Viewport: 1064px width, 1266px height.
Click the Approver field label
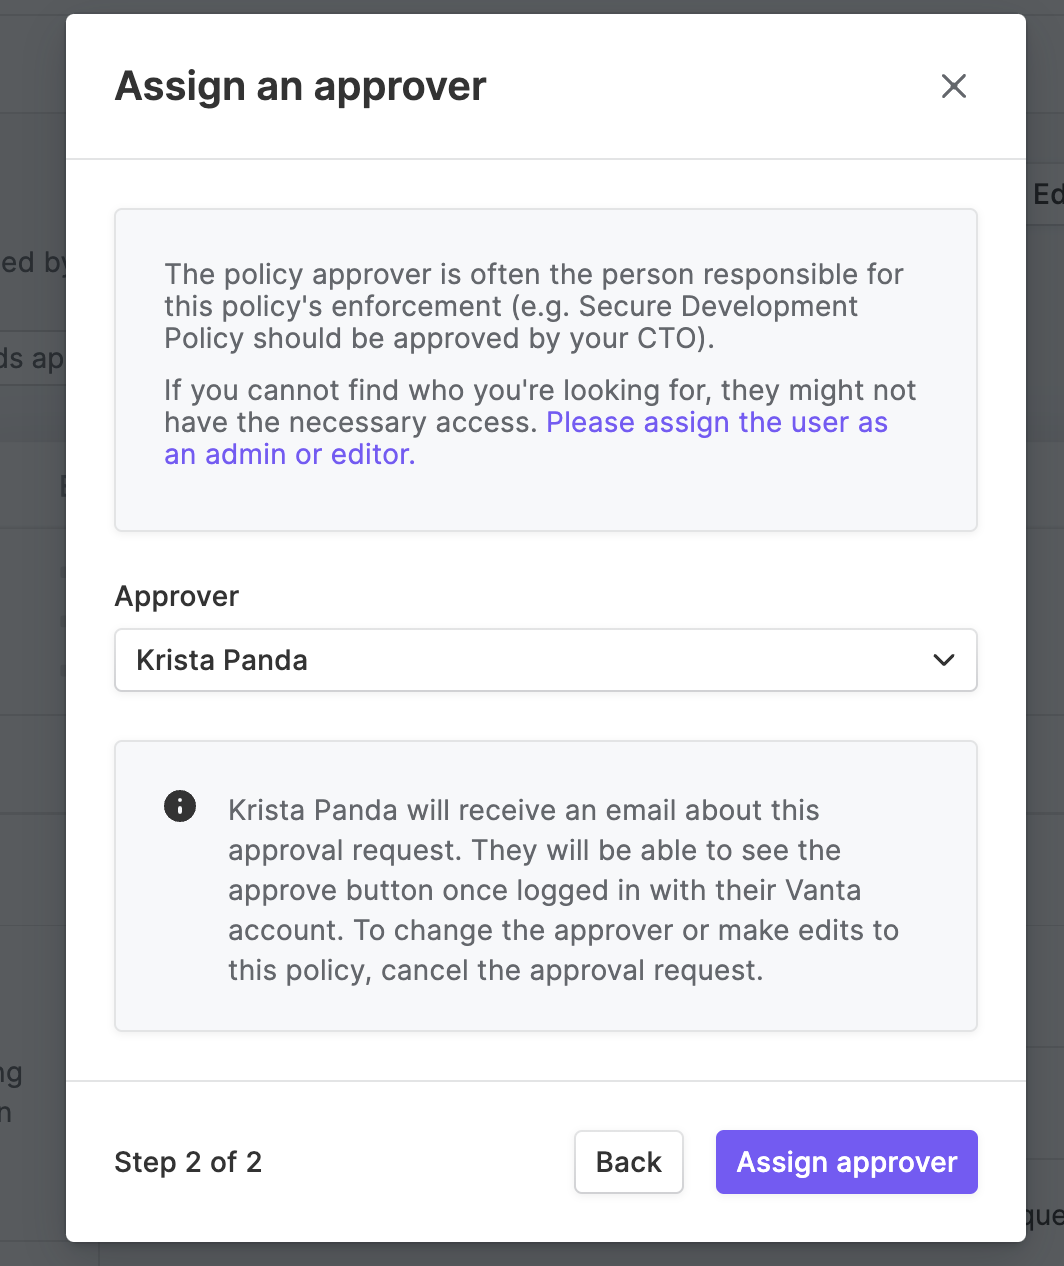click(177, 596)
